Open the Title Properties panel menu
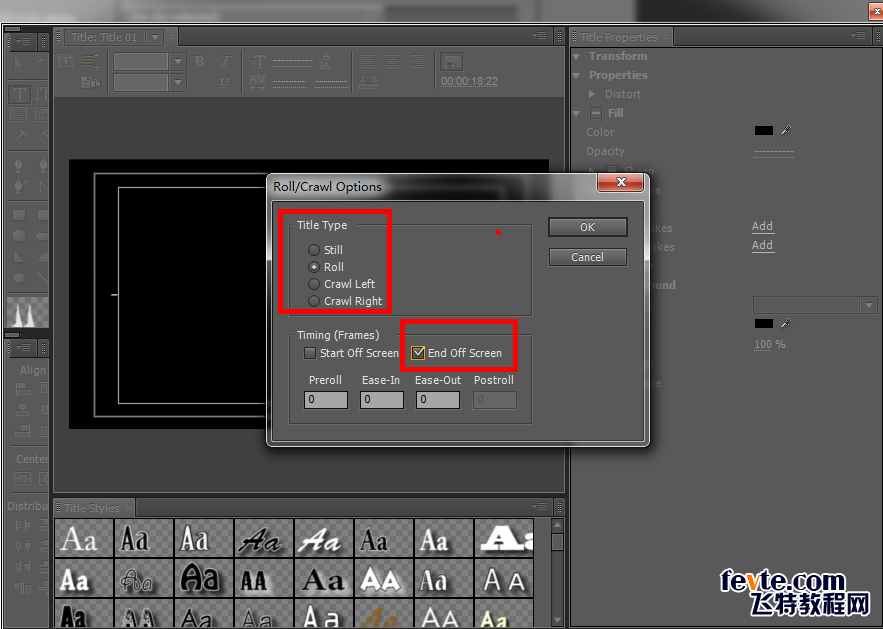 tap(858, 36)
